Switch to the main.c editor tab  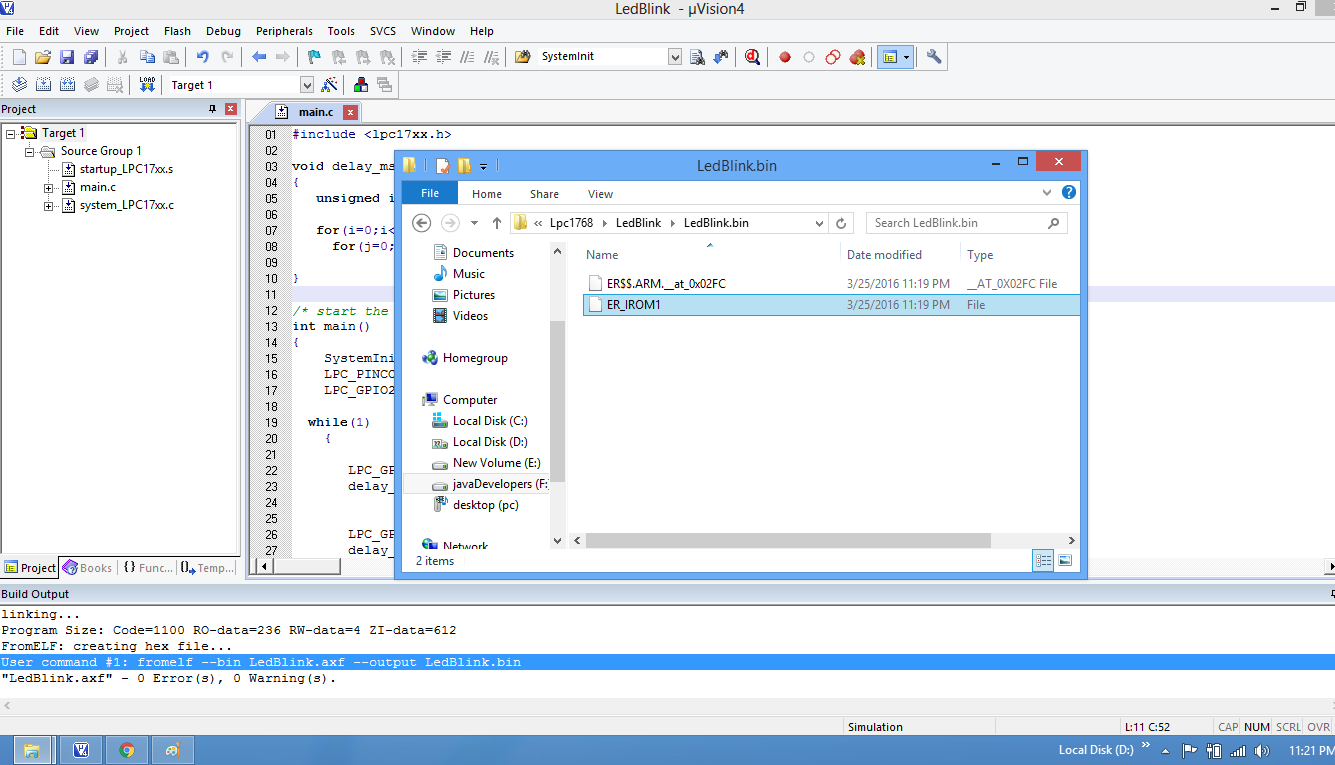pyautogui.click(x=316, y=112)
